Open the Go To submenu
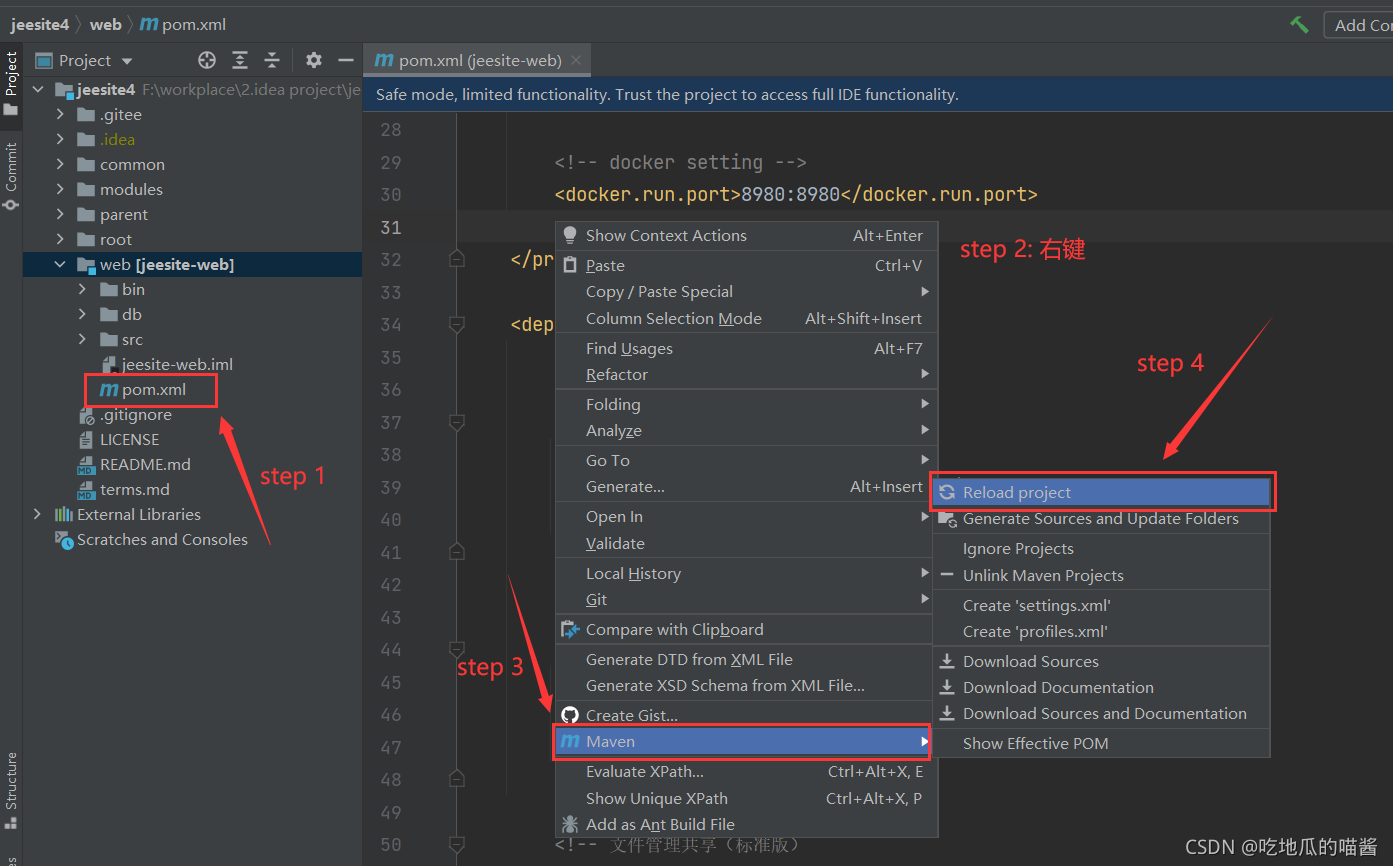 pos(746,460)
